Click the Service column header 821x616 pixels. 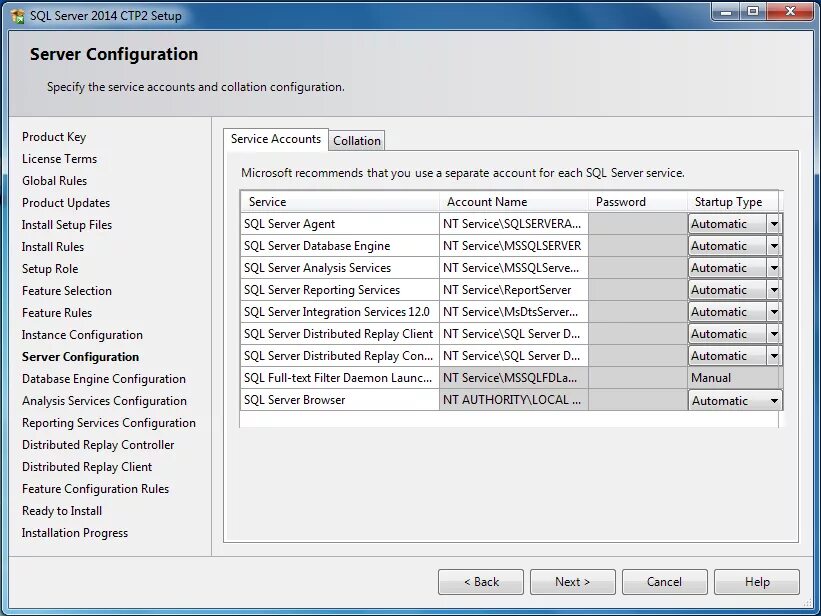pos(340,202)
